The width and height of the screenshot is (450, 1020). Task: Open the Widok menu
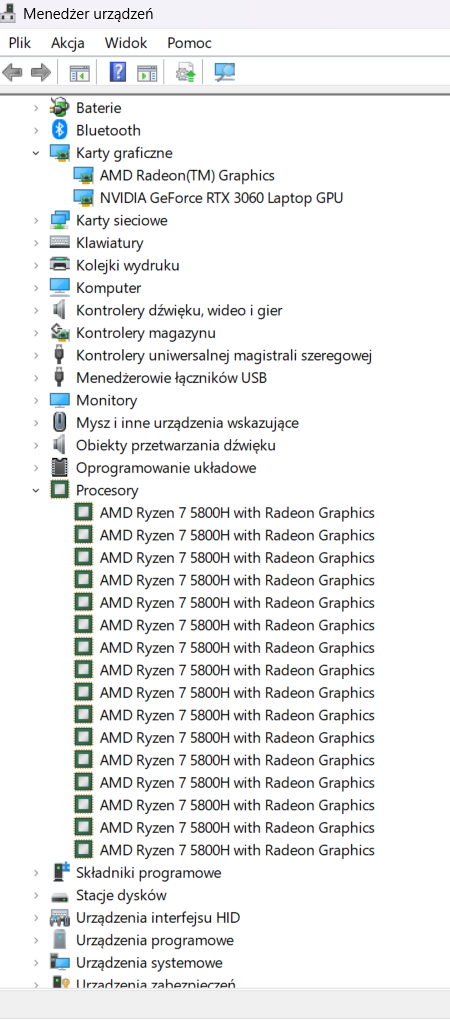pos(126,43)
